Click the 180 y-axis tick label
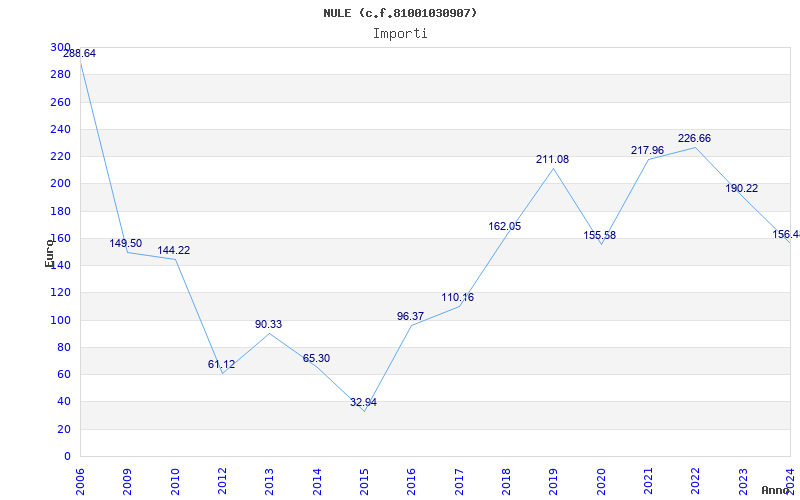 point(61,211)
